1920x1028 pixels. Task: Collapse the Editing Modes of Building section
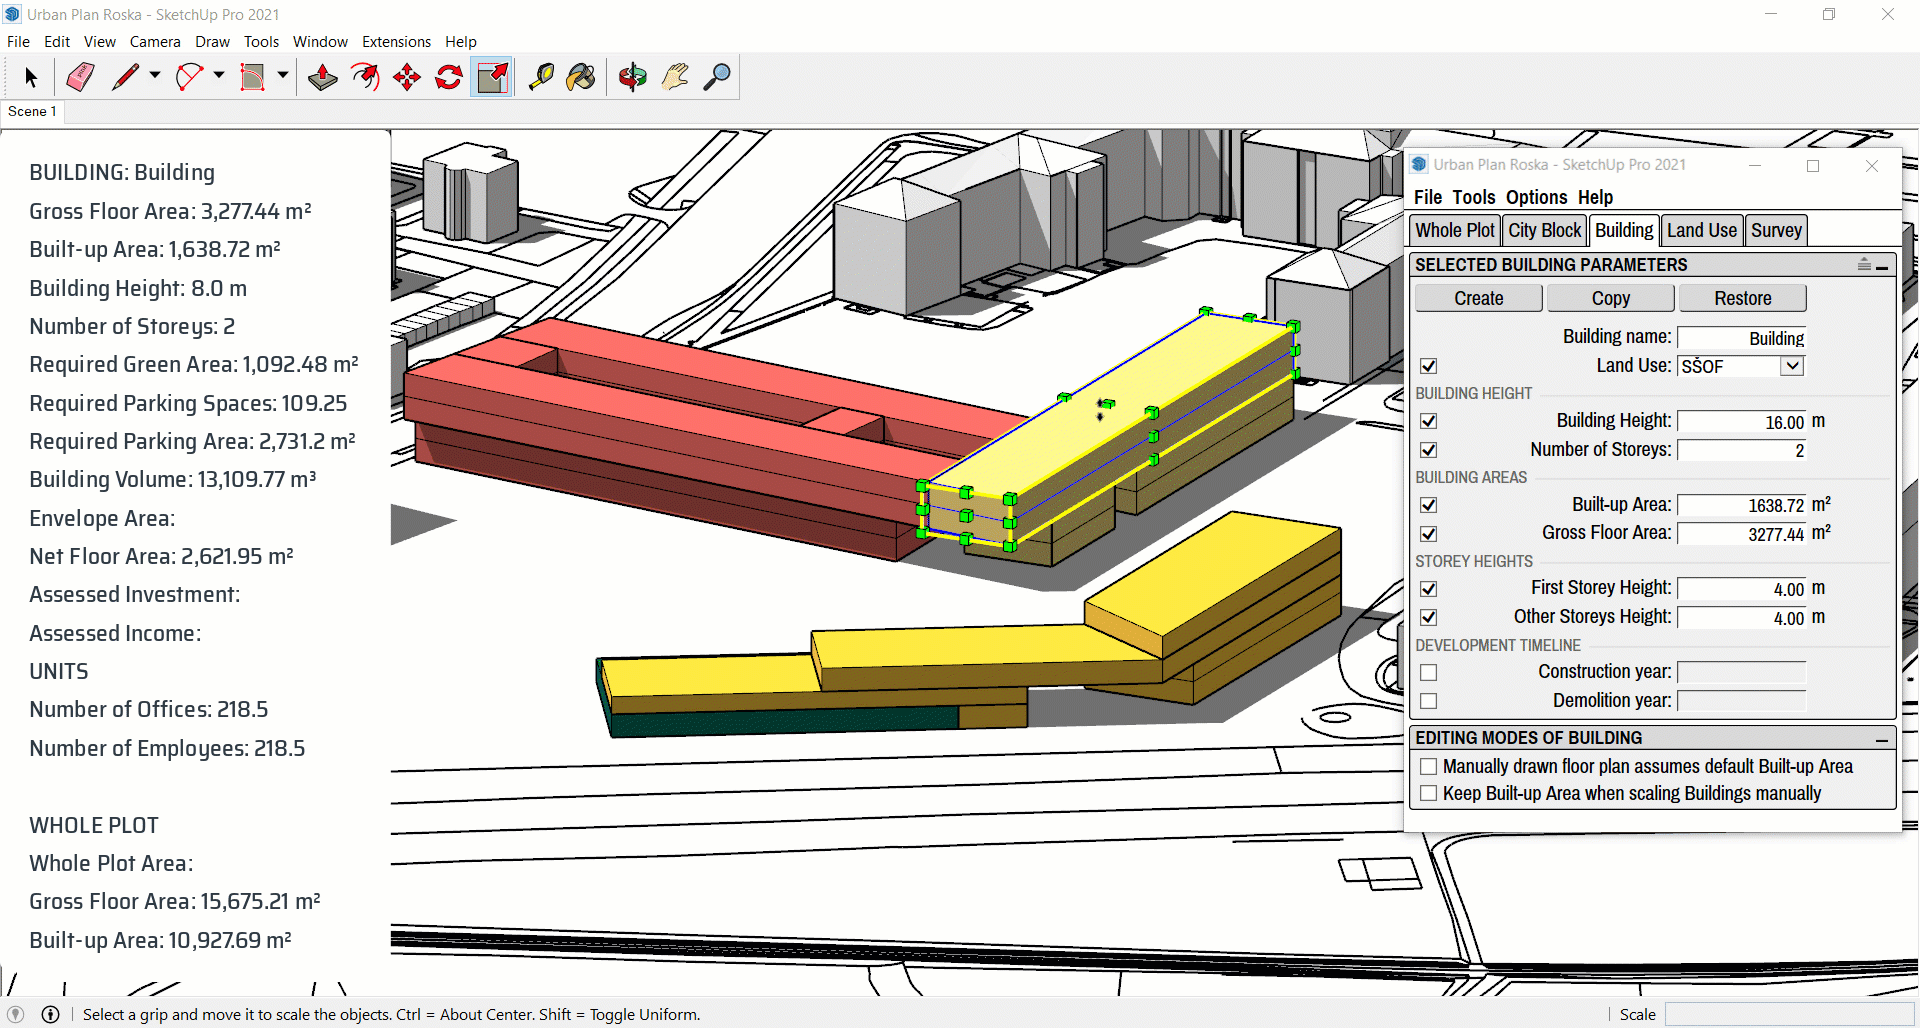[1881, 739]
